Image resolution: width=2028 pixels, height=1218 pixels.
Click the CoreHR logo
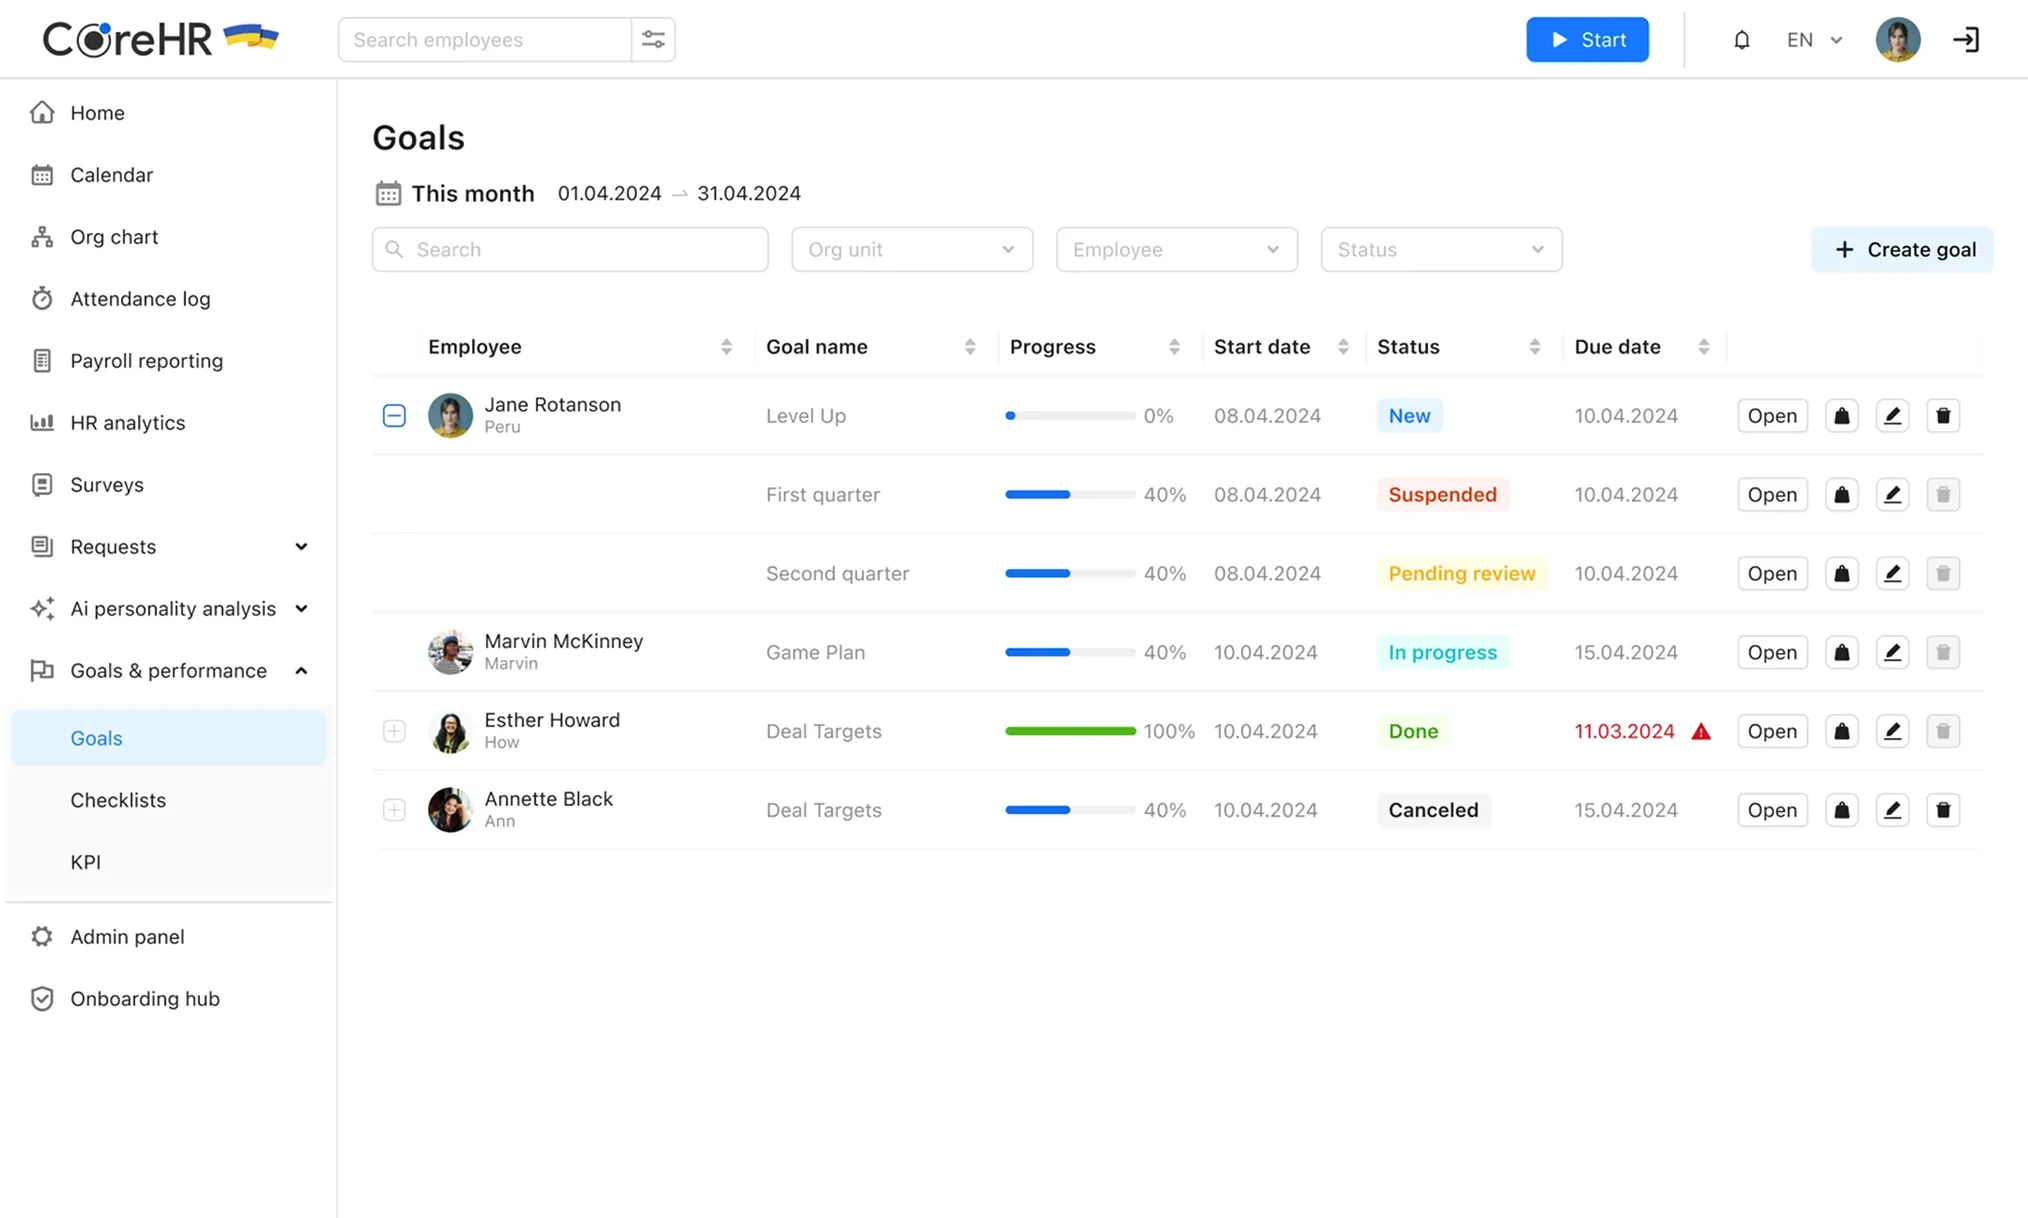tap(160, 39)
